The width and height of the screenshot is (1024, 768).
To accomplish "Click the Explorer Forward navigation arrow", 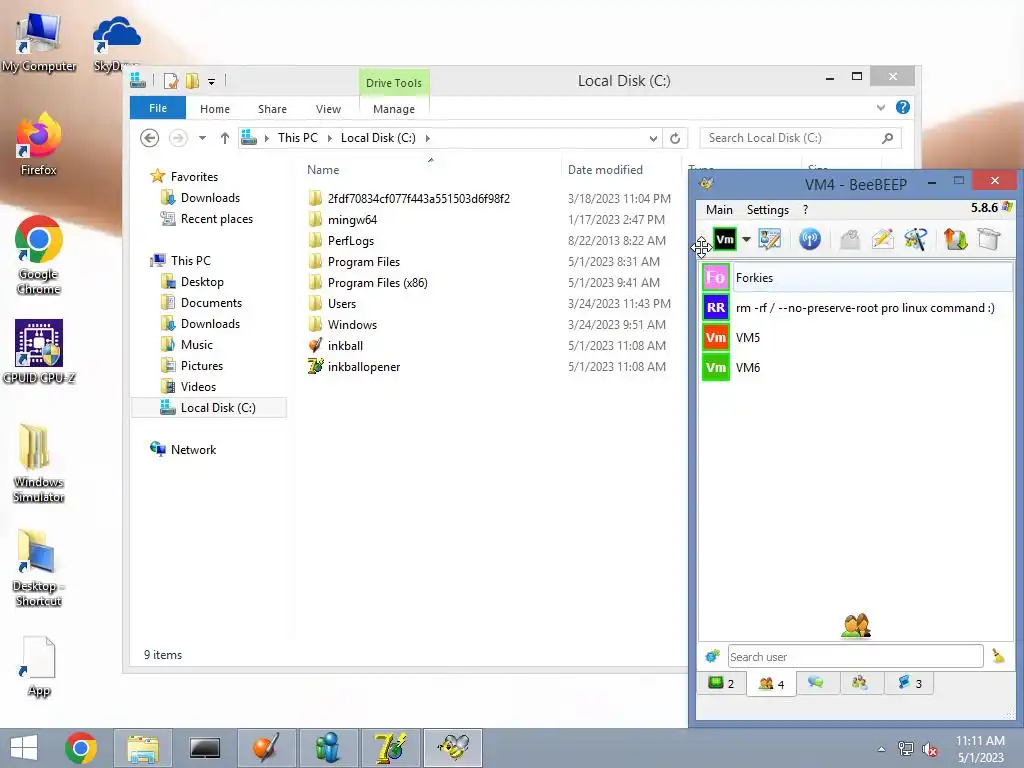I will point(178,138).
